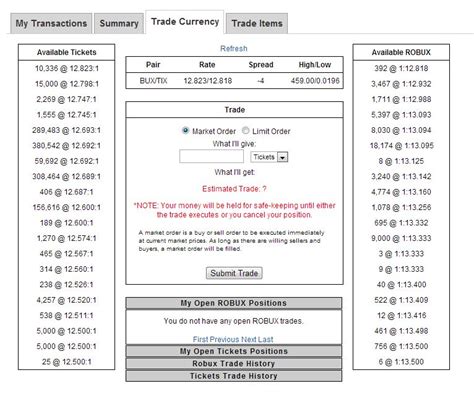Expand Robux Trade History section

pyautogui.click(x=234, y=363)
